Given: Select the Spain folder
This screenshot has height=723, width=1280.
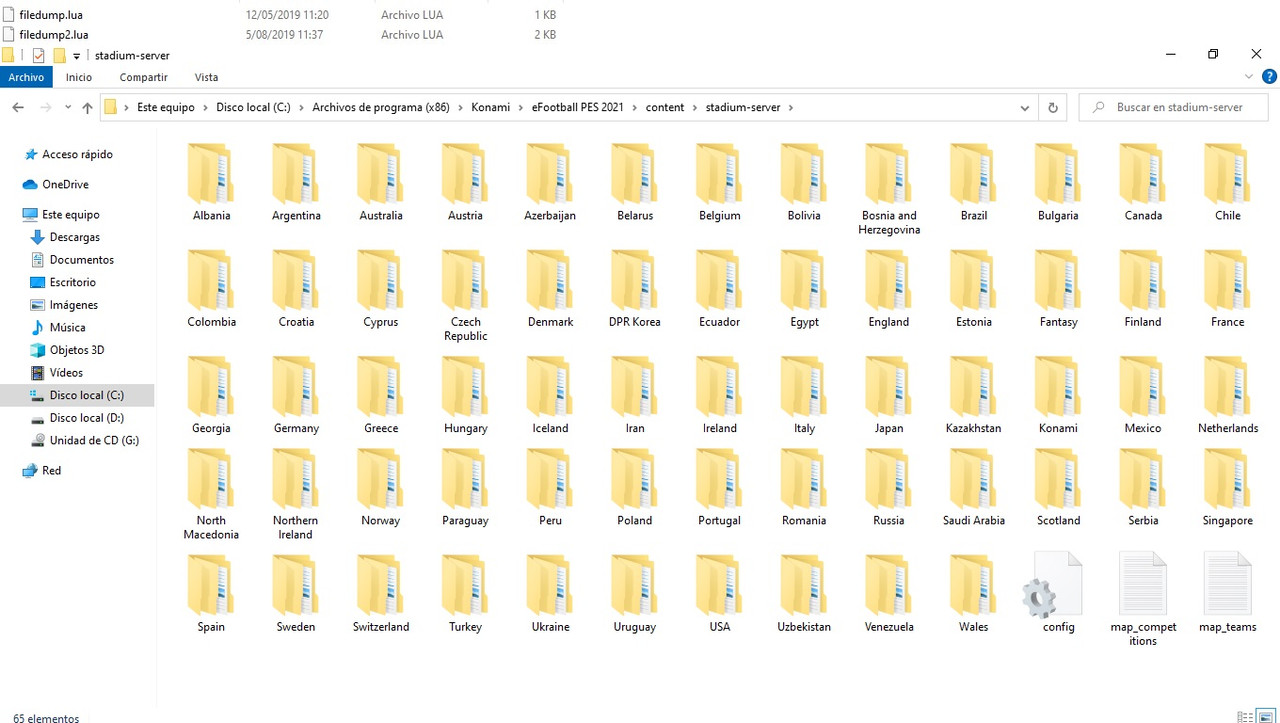Looking at the screenshot, I should click(211, 593).
